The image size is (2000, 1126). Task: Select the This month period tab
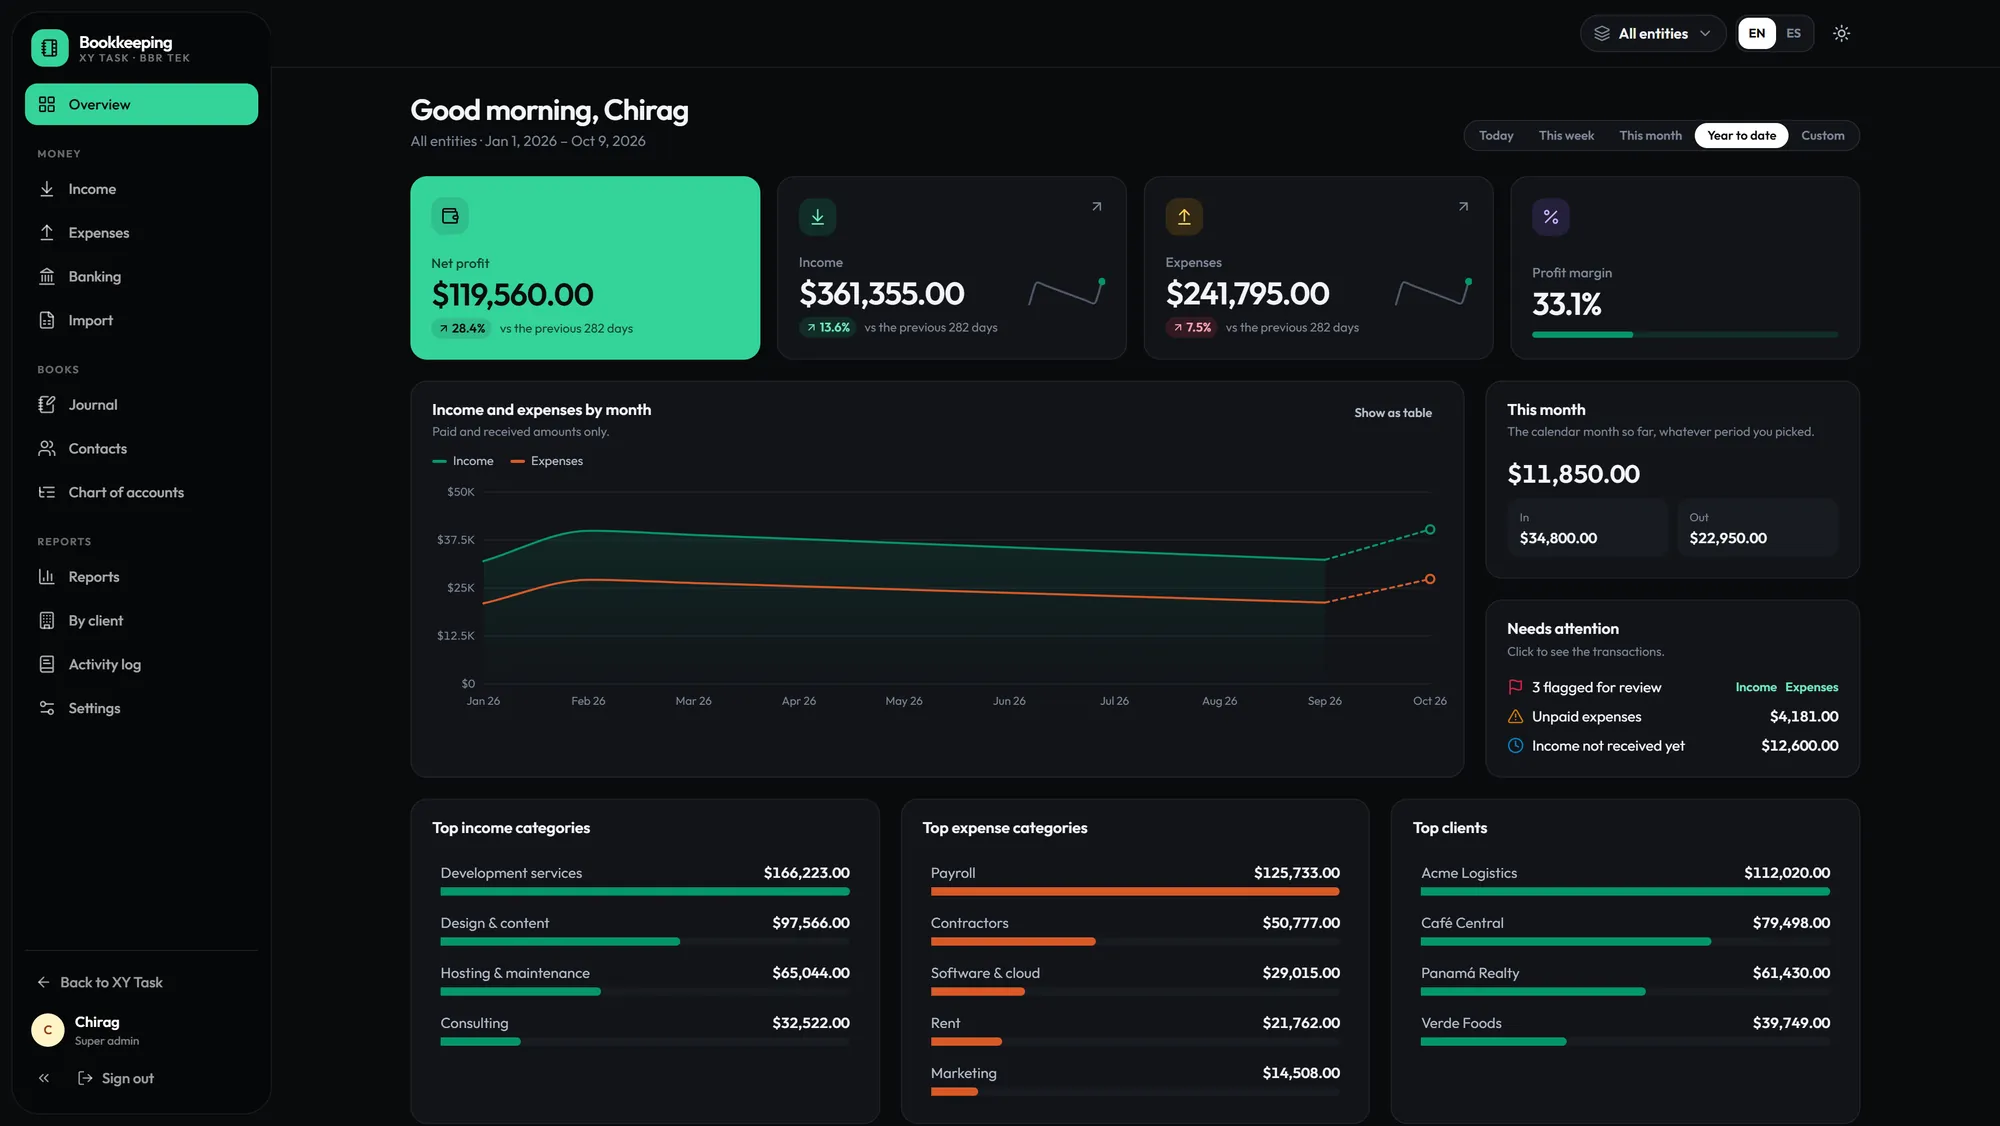coord(1650,136)
